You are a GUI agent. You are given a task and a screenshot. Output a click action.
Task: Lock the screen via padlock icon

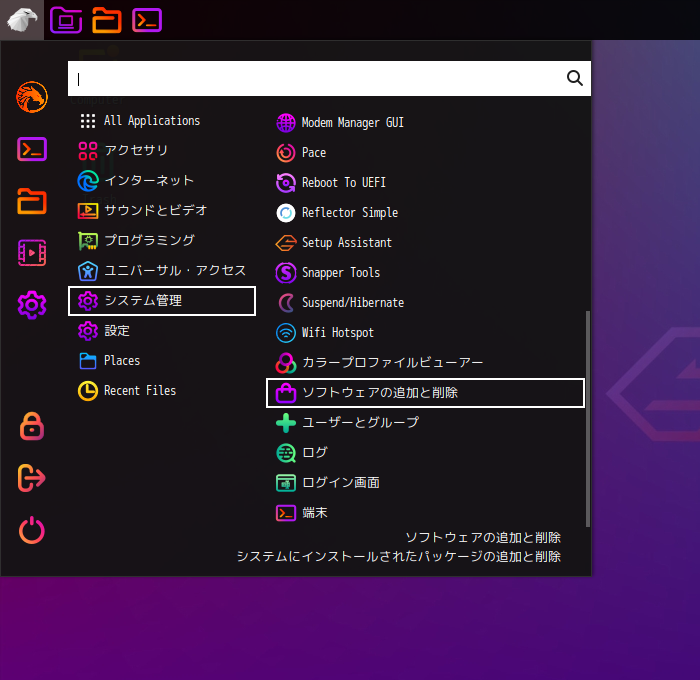point(32,426)
